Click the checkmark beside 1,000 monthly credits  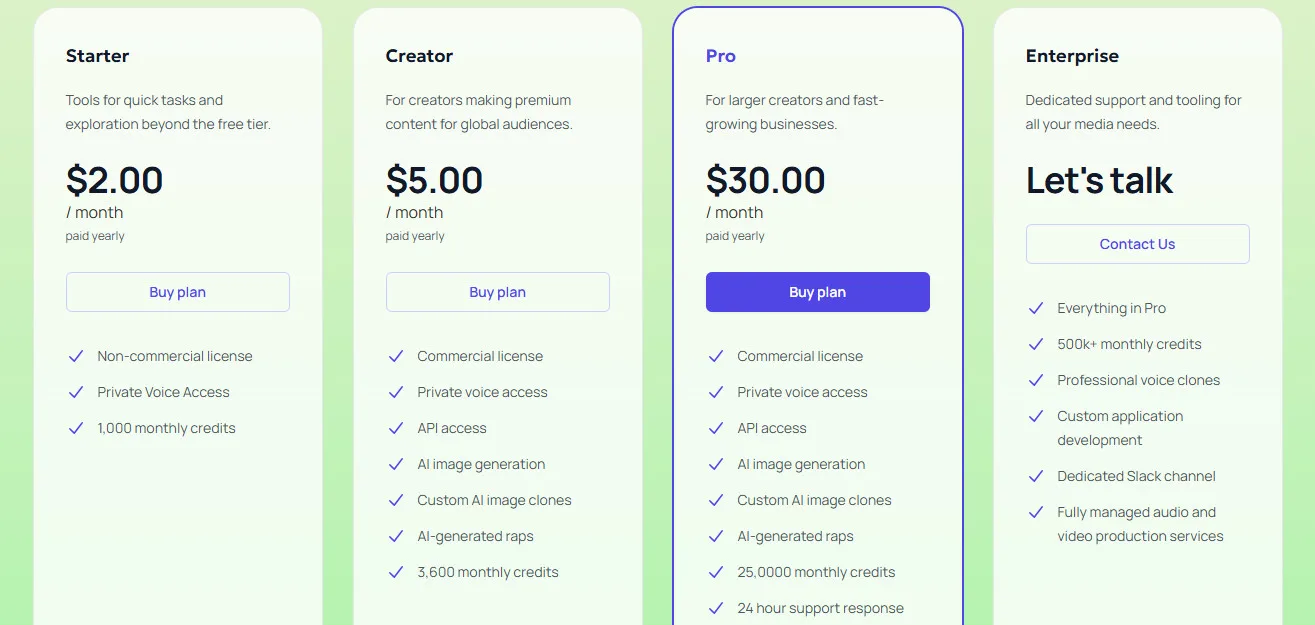click(76, 428)
